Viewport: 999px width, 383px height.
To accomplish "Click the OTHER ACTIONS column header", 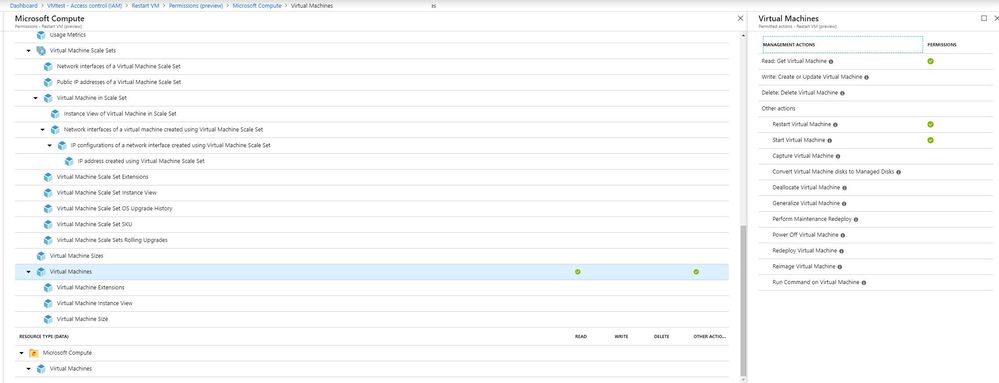I will tap(710, 336).
